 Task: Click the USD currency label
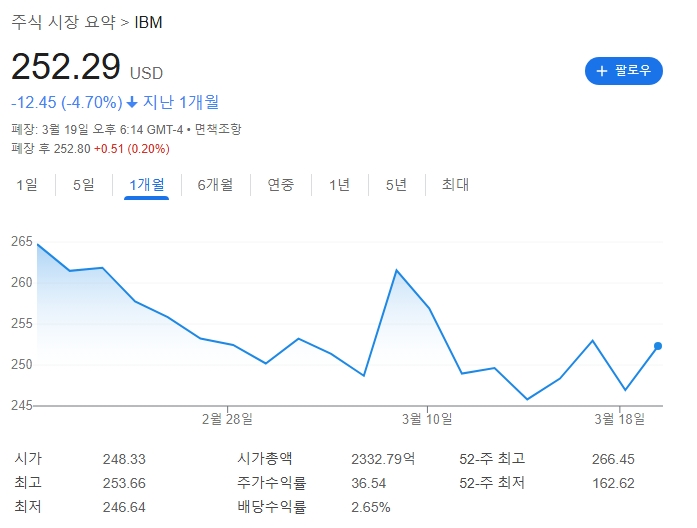(x=146, y=73)
